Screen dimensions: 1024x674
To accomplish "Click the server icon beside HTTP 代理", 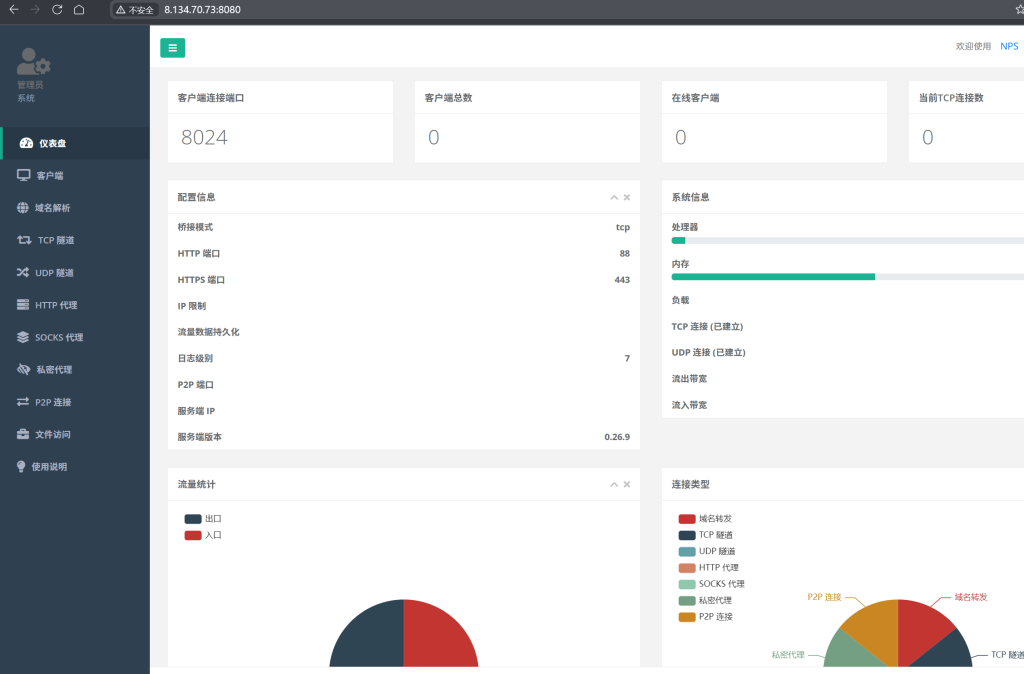I will point(24,305).
